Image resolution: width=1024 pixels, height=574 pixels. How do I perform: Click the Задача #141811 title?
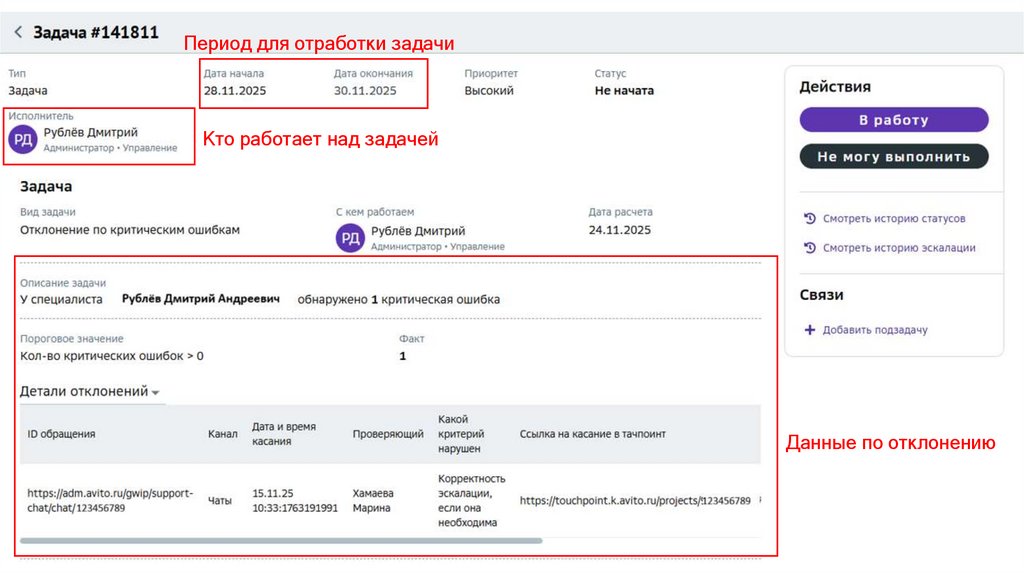point(96,32)
